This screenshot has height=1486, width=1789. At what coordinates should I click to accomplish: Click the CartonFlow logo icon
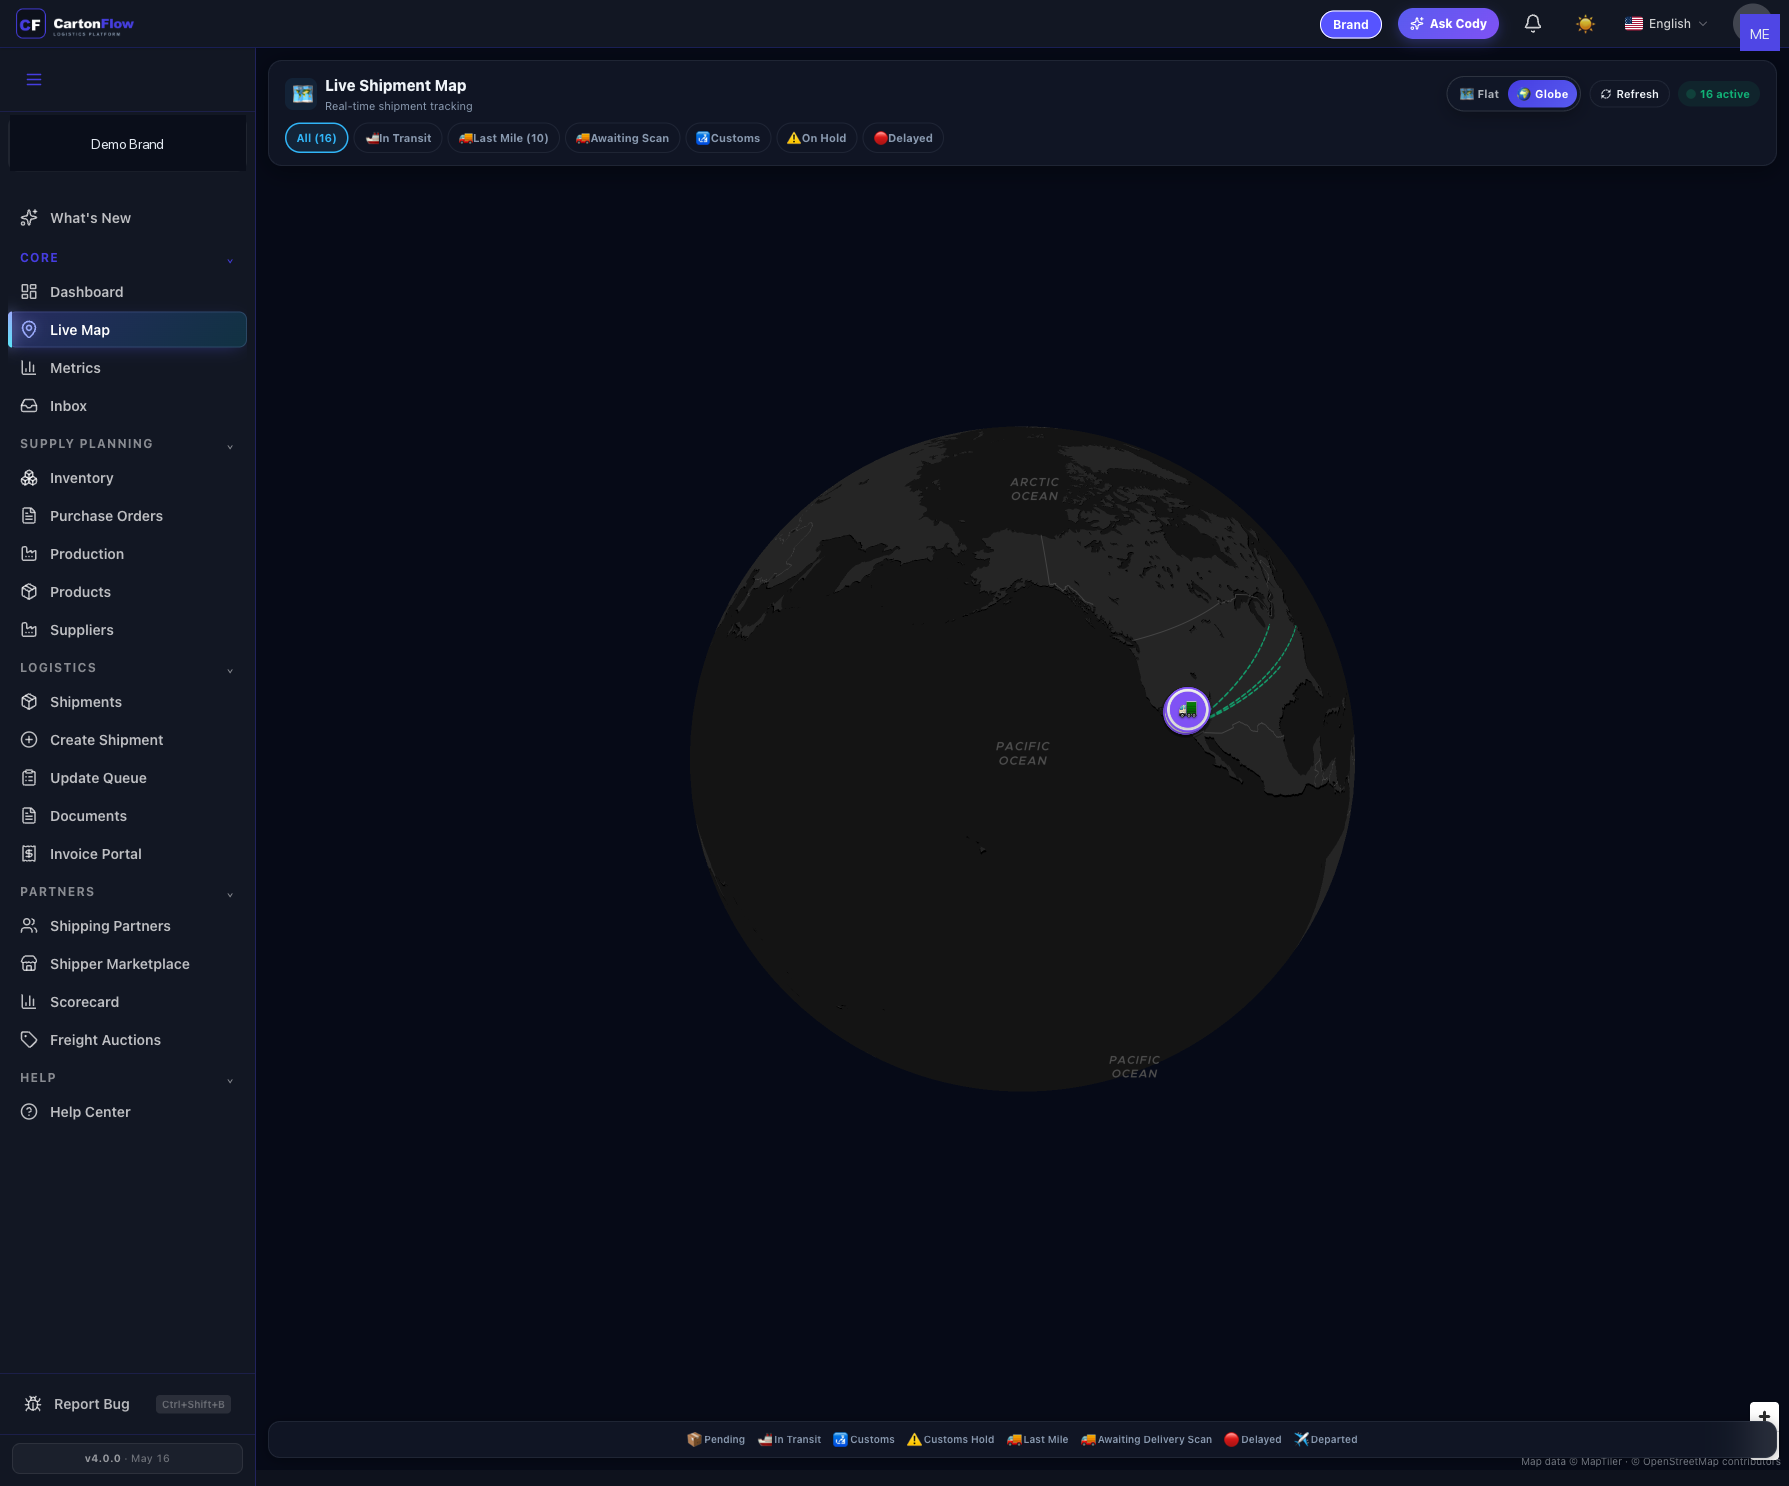click(x=31, y=24)
